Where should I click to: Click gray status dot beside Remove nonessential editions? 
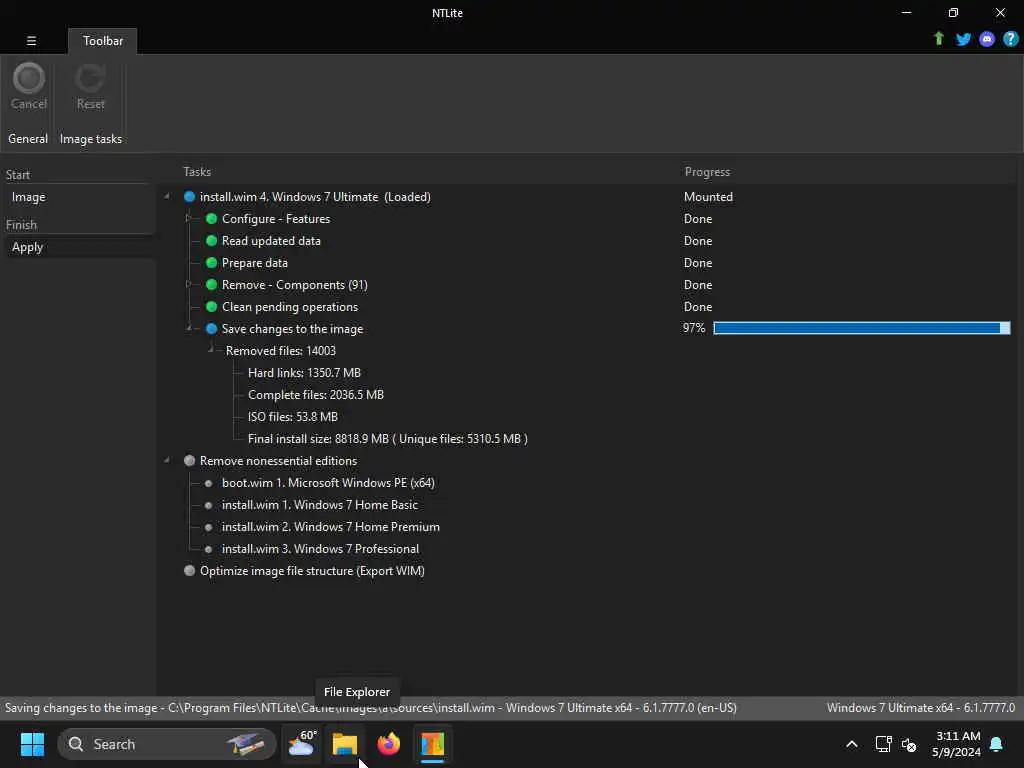(x=189, y=460)
